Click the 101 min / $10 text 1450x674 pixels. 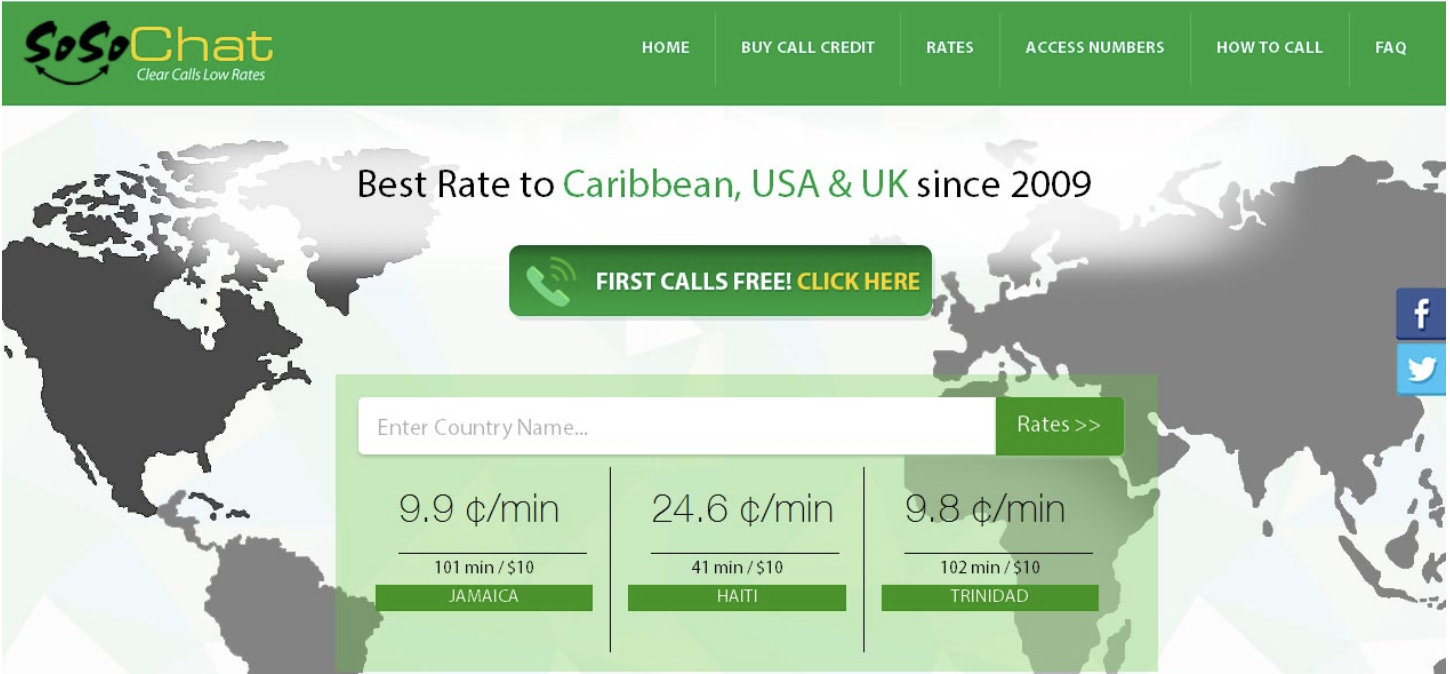tap(484, 568)
